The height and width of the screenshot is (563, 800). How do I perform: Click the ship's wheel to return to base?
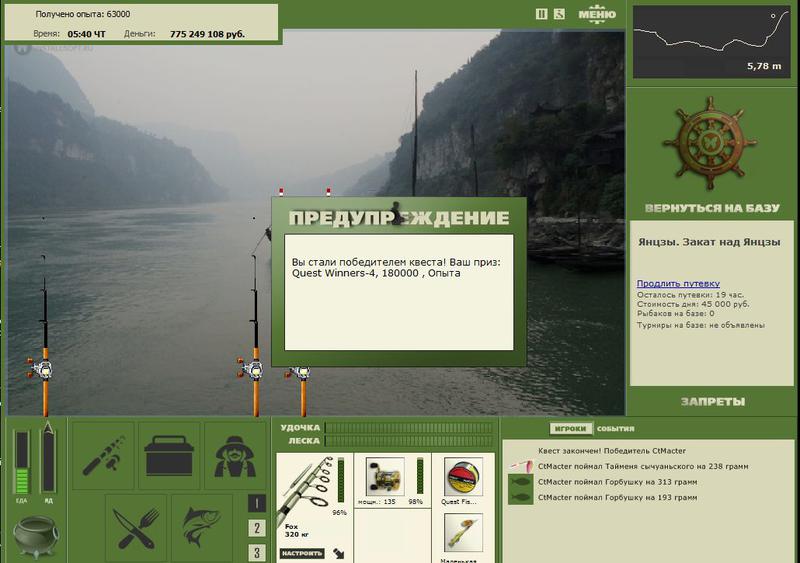pos(710,143)
